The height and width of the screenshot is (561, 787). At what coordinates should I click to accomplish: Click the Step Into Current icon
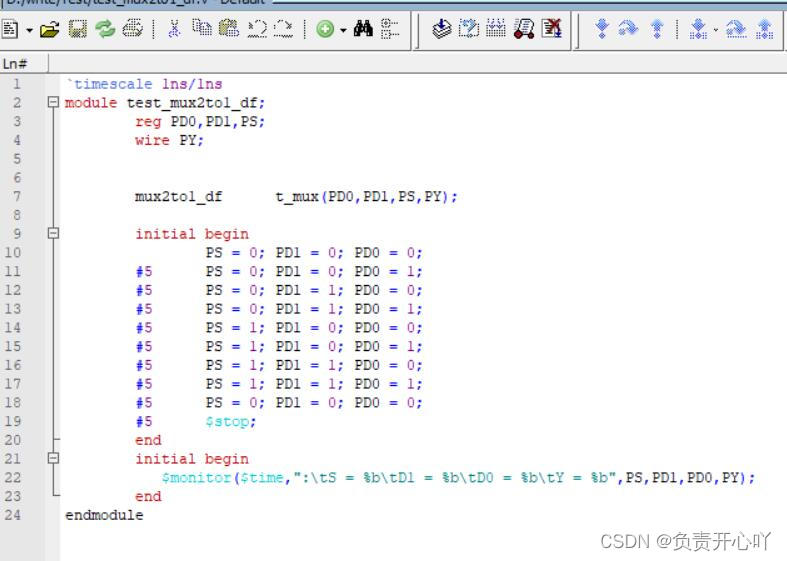coord(698,29)
